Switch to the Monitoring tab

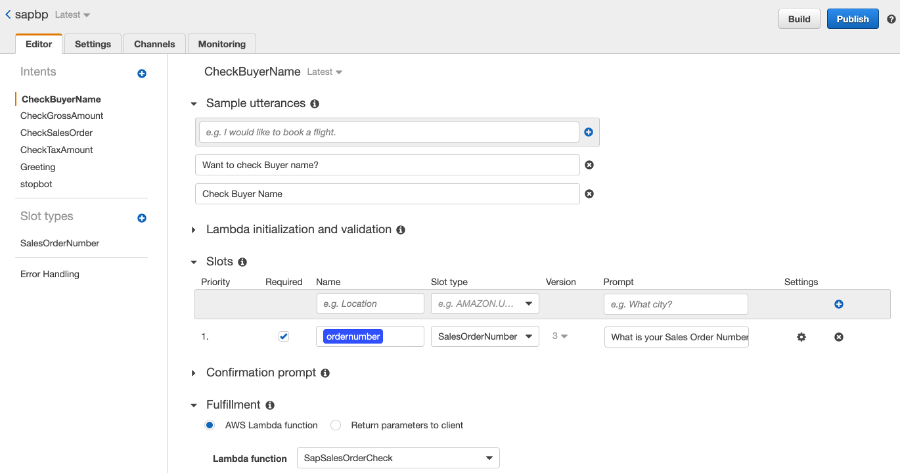pos(221,44)
